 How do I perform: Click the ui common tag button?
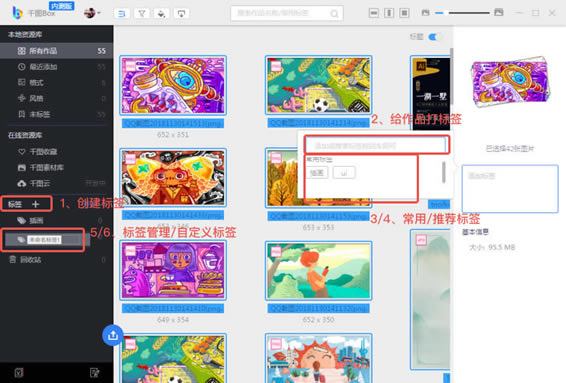pyautogui.click(x=344, y=173)
